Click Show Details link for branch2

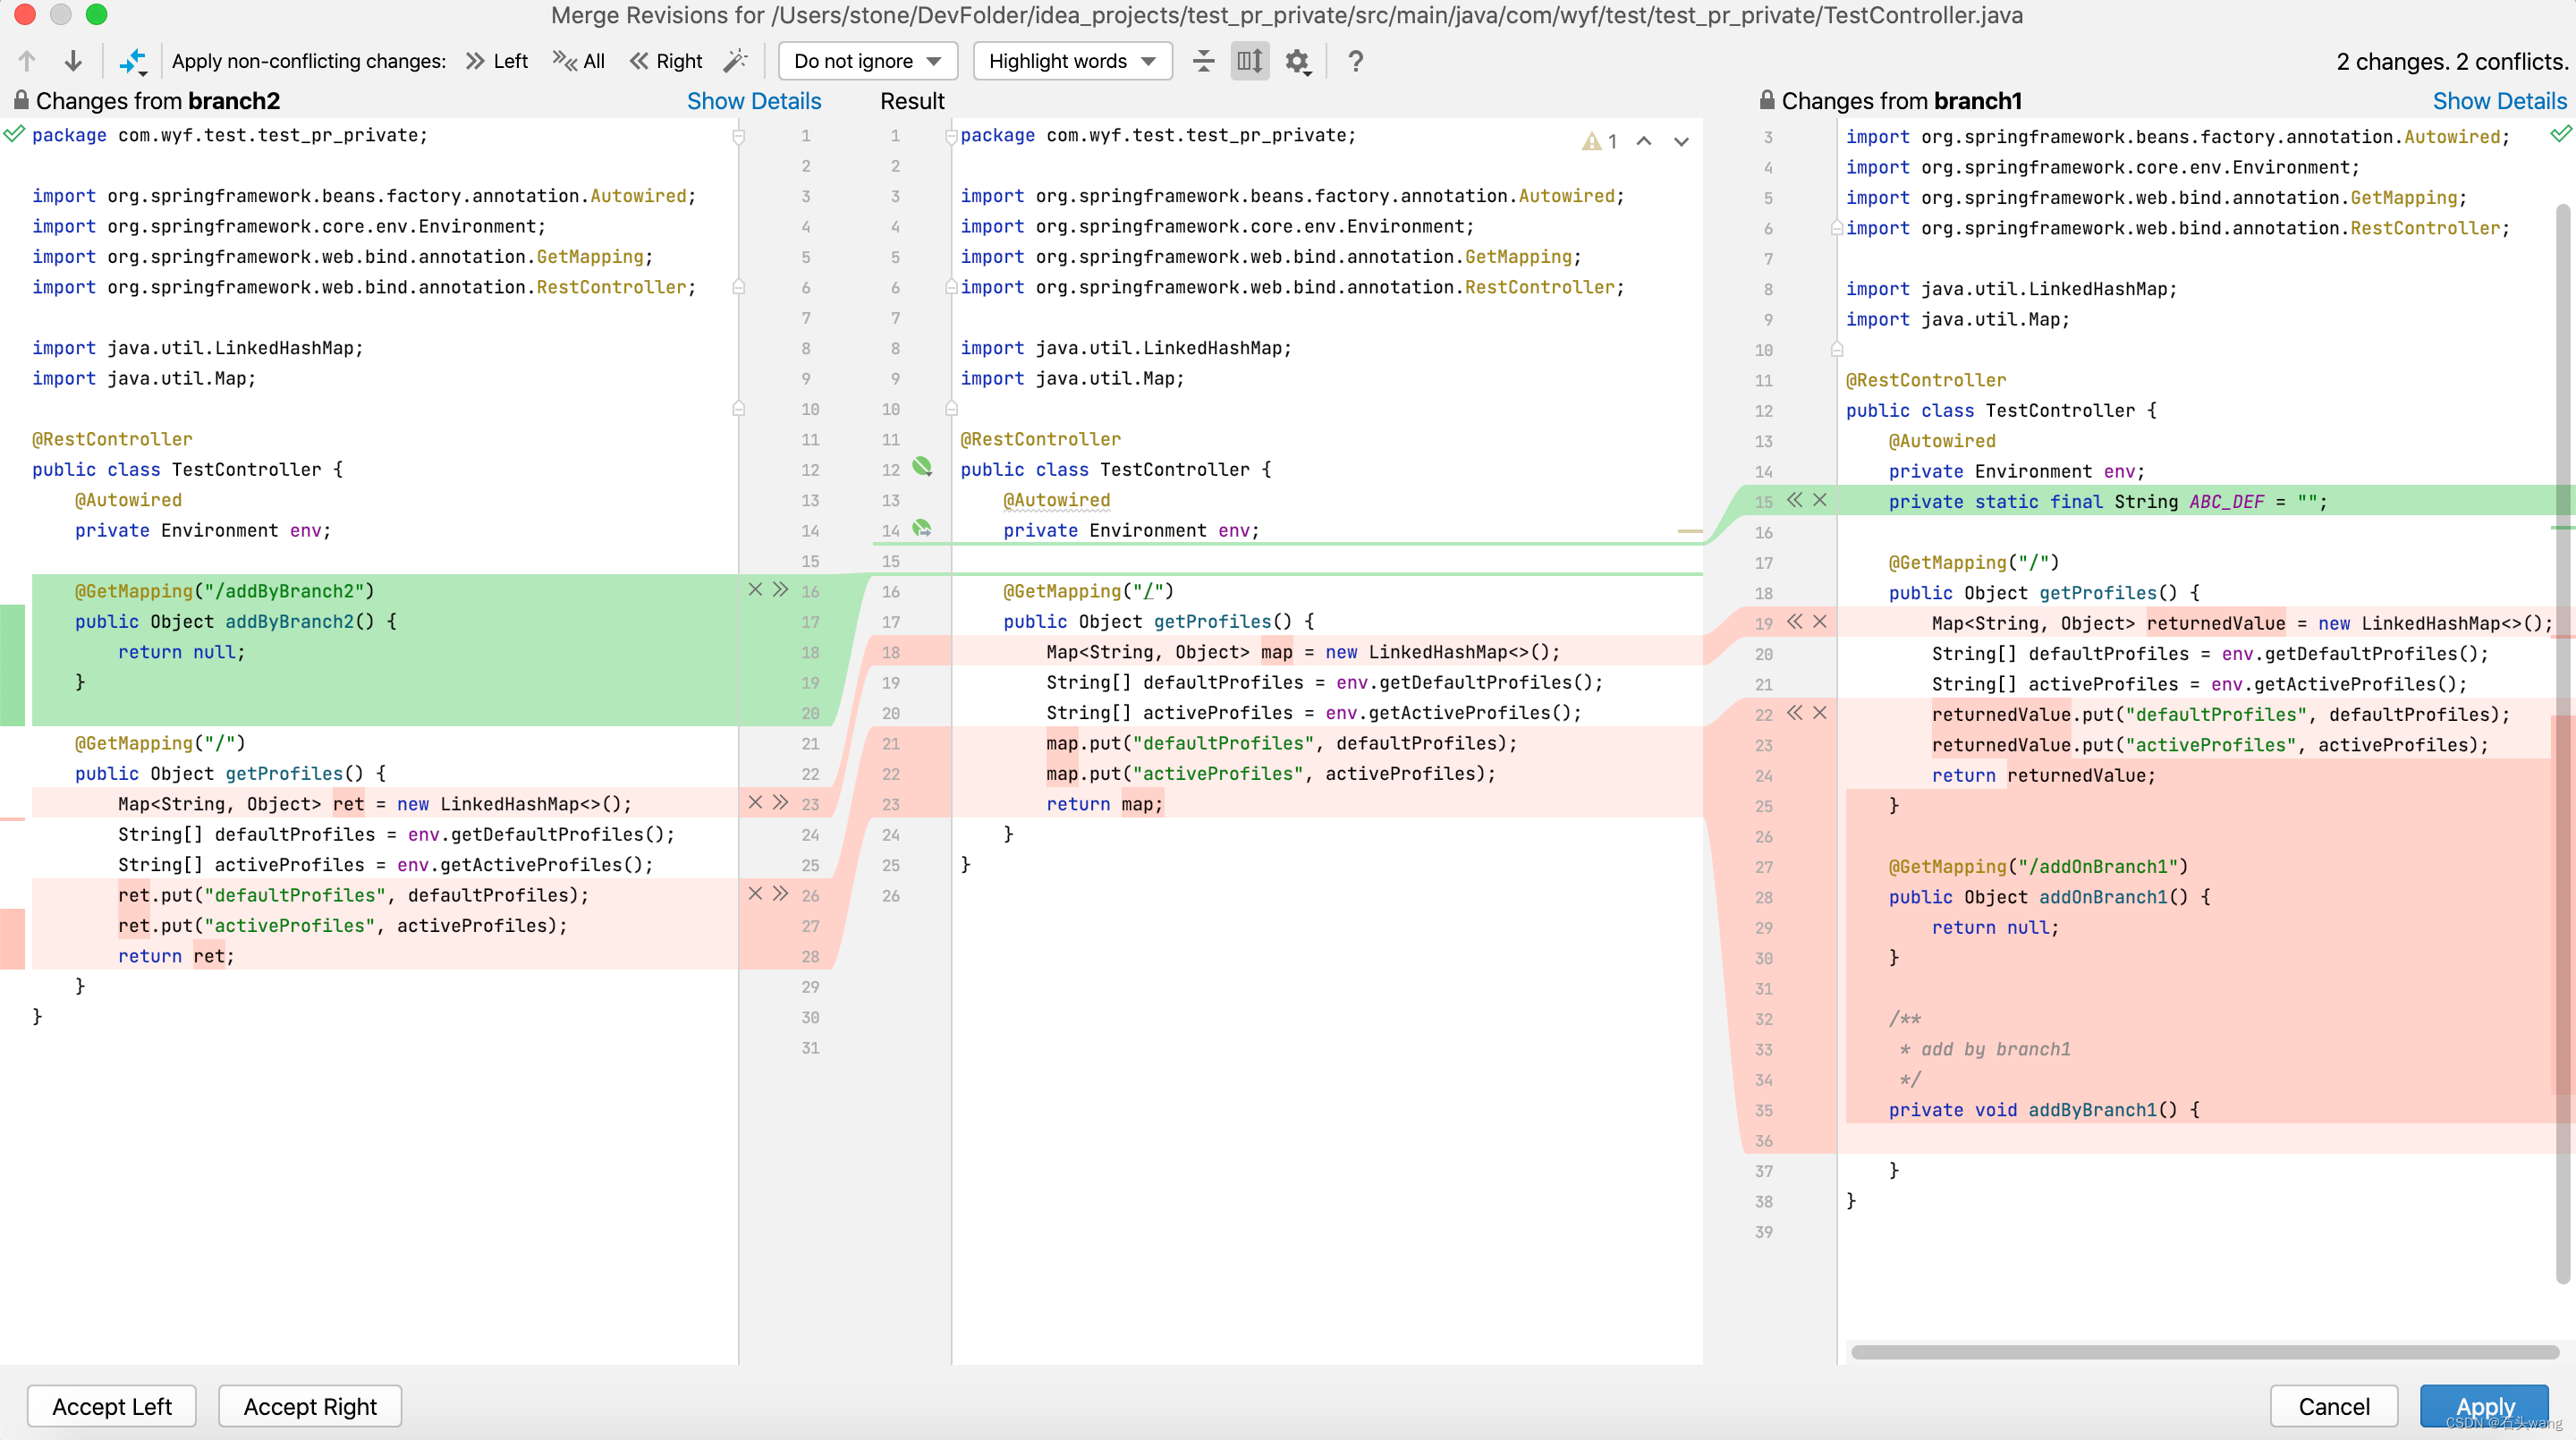753,101
